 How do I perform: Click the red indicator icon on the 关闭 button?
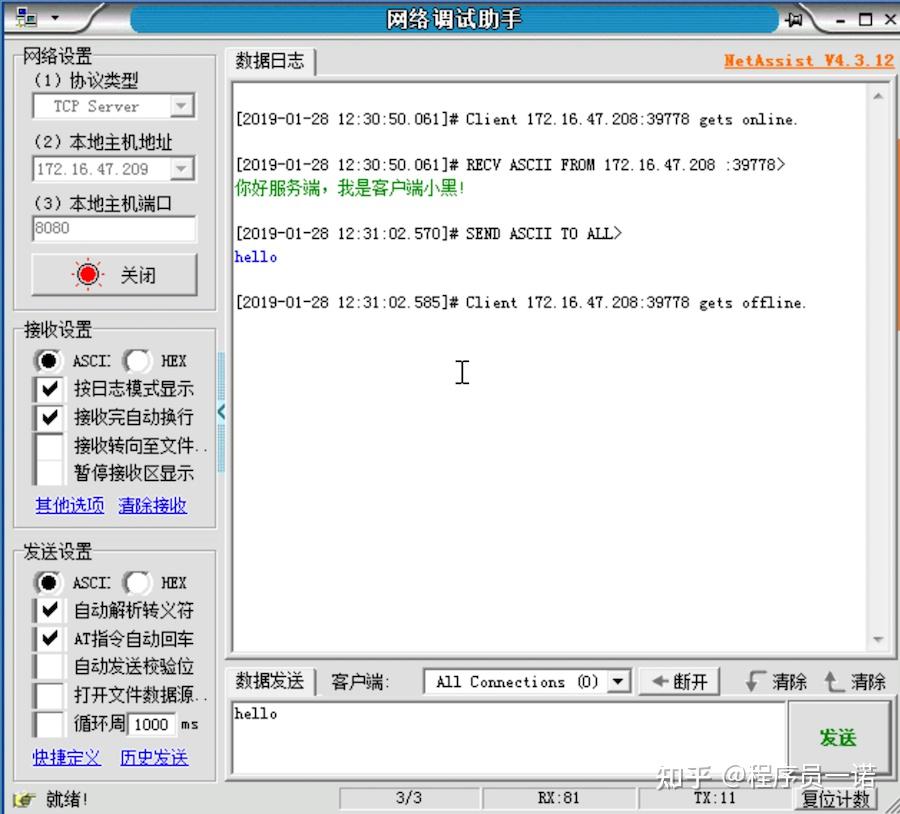(x=87, y=272)
